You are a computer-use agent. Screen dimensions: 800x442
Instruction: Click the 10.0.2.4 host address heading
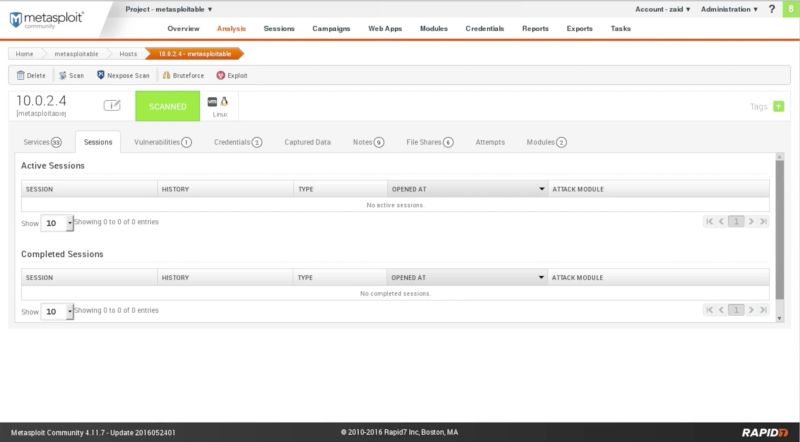(x=41, y=101)
